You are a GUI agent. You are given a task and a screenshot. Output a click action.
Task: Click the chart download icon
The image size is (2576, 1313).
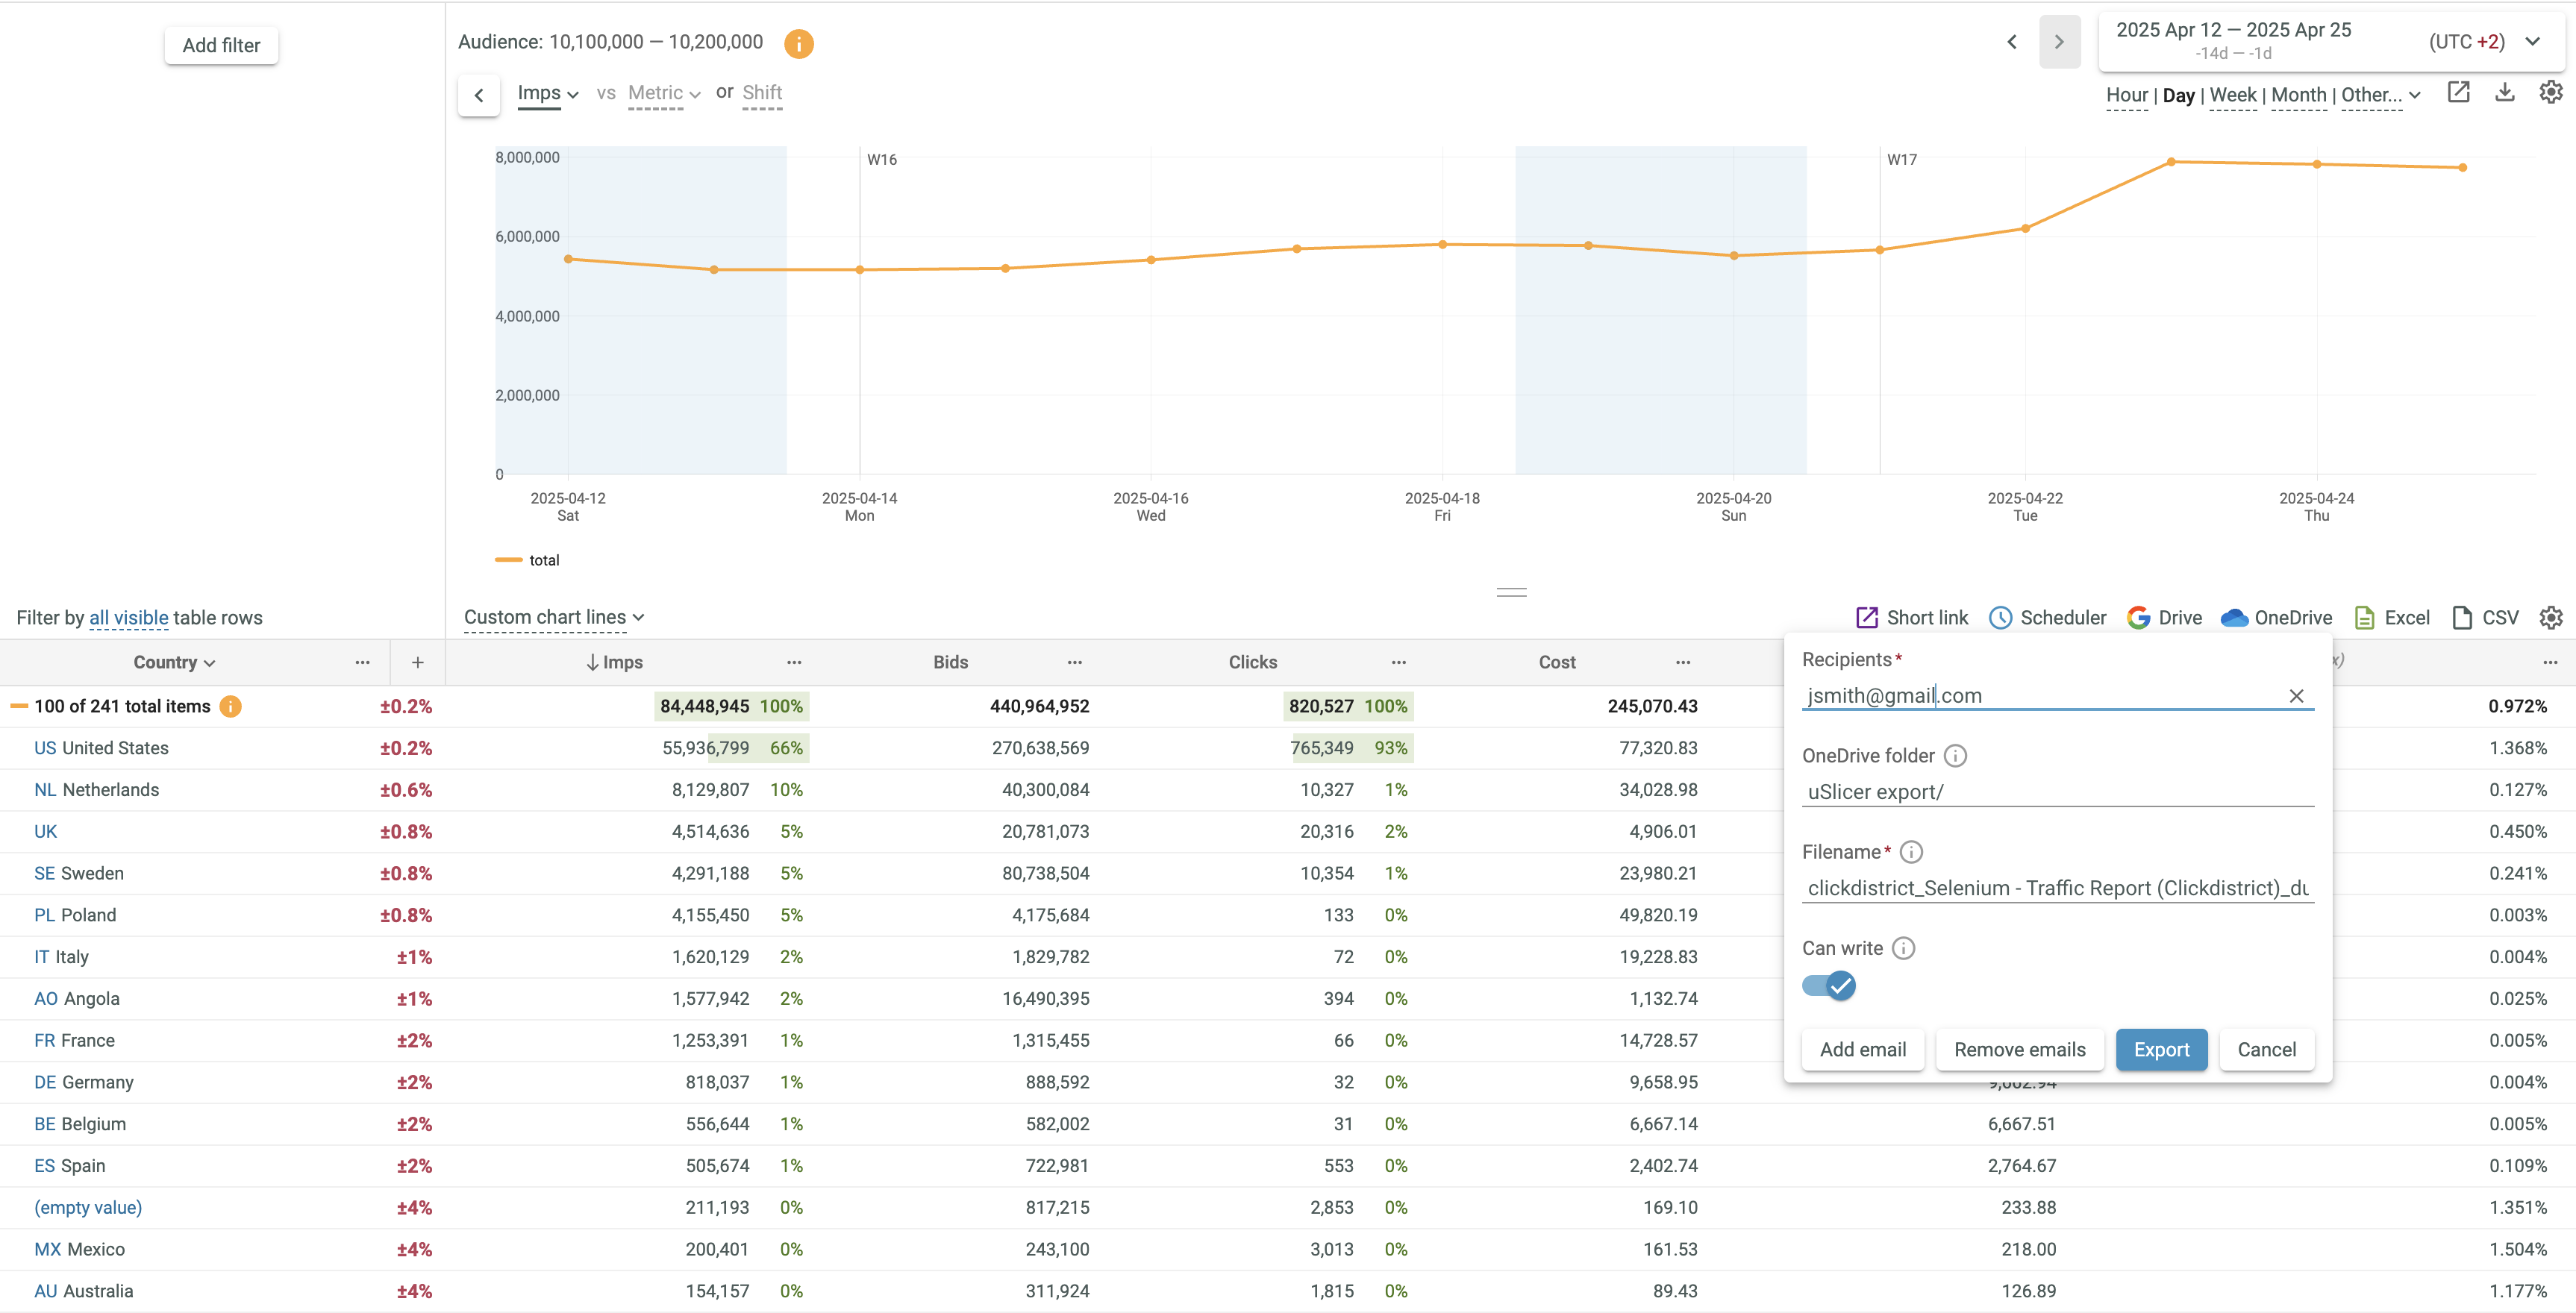(x=2504, y=93)
